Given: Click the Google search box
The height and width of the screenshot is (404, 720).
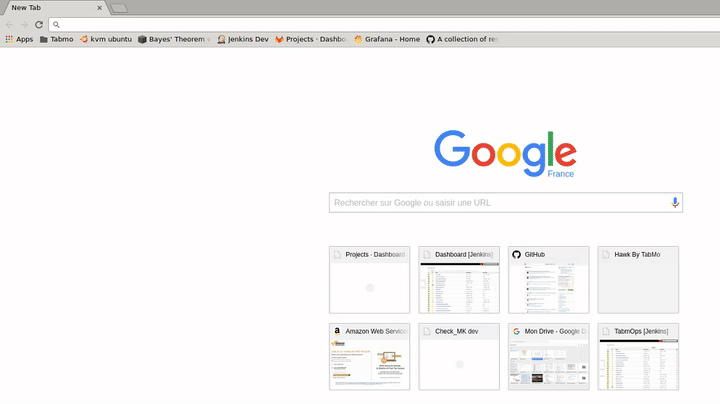Looking at the screenshot, I should coord(500,202).
